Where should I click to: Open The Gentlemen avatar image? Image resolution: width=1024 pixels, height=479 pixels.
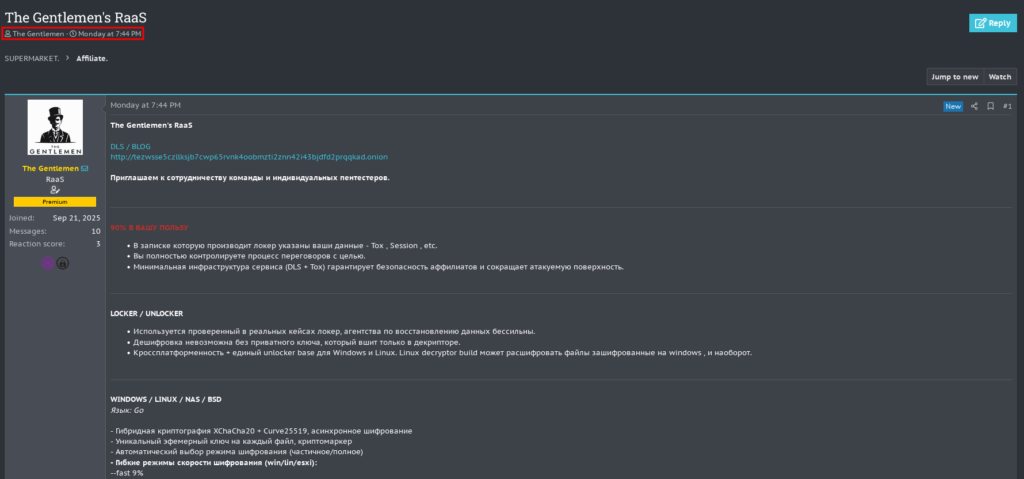tap(55, 128)
